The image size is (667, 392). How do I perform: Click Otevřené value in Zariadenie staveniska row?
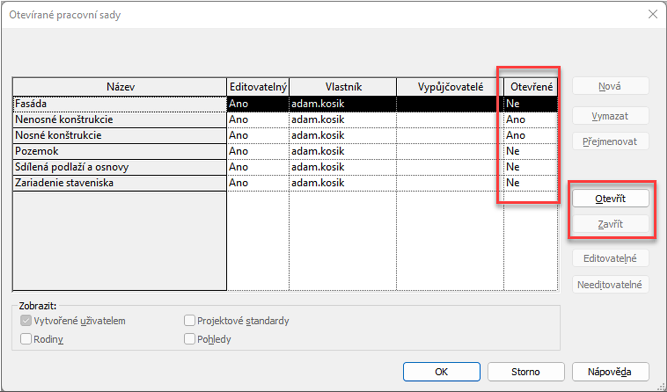531,183
